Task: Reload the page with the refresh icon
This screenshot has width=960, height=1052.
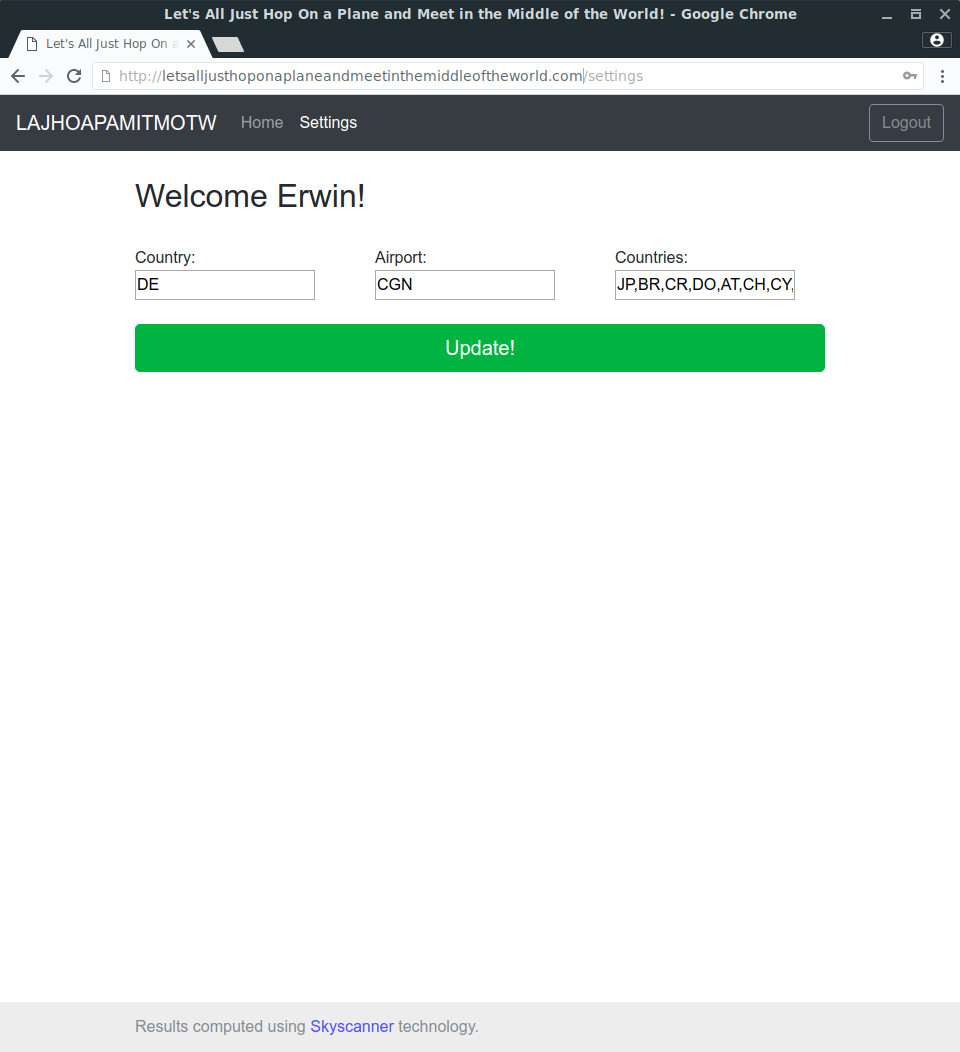Action: pyautogui.click(x=74, y=76)
